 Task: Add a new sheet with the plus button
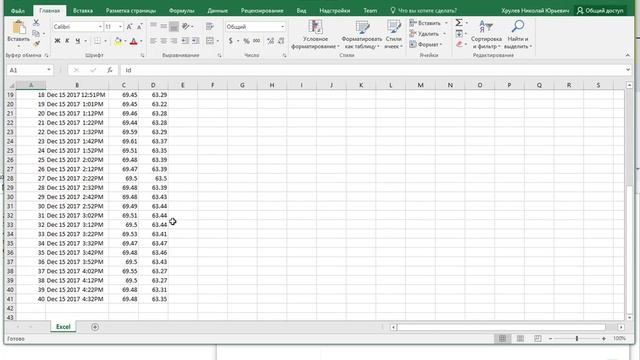[x=95, y=327]
